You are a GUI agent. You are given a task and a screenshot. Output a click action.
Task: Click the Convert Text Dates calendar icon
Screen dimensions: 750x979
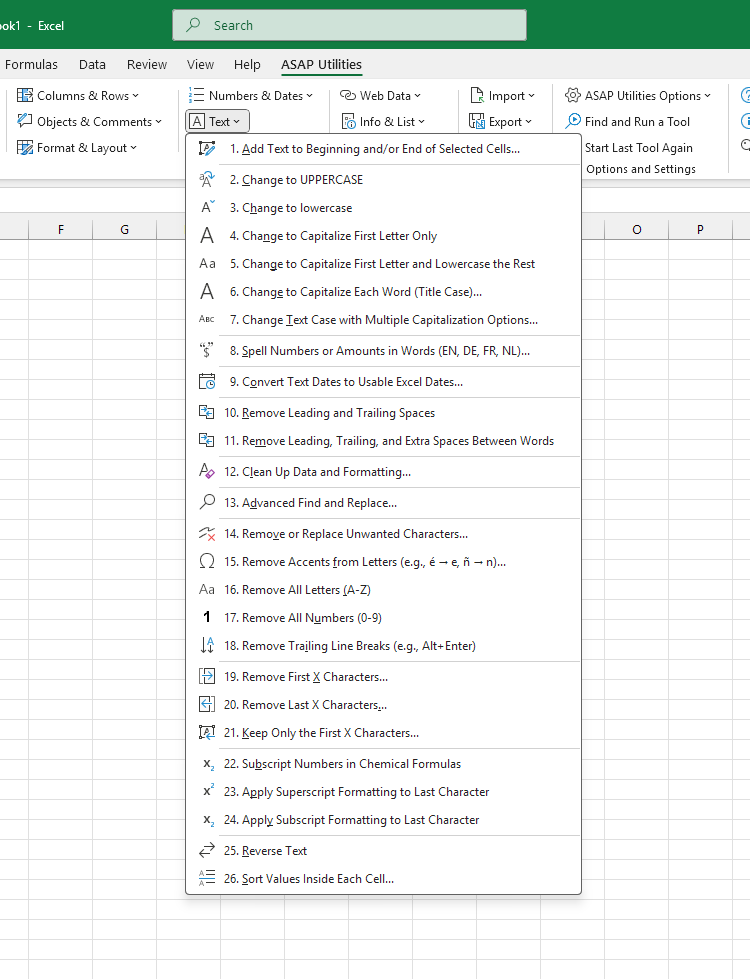coord(207,382)
